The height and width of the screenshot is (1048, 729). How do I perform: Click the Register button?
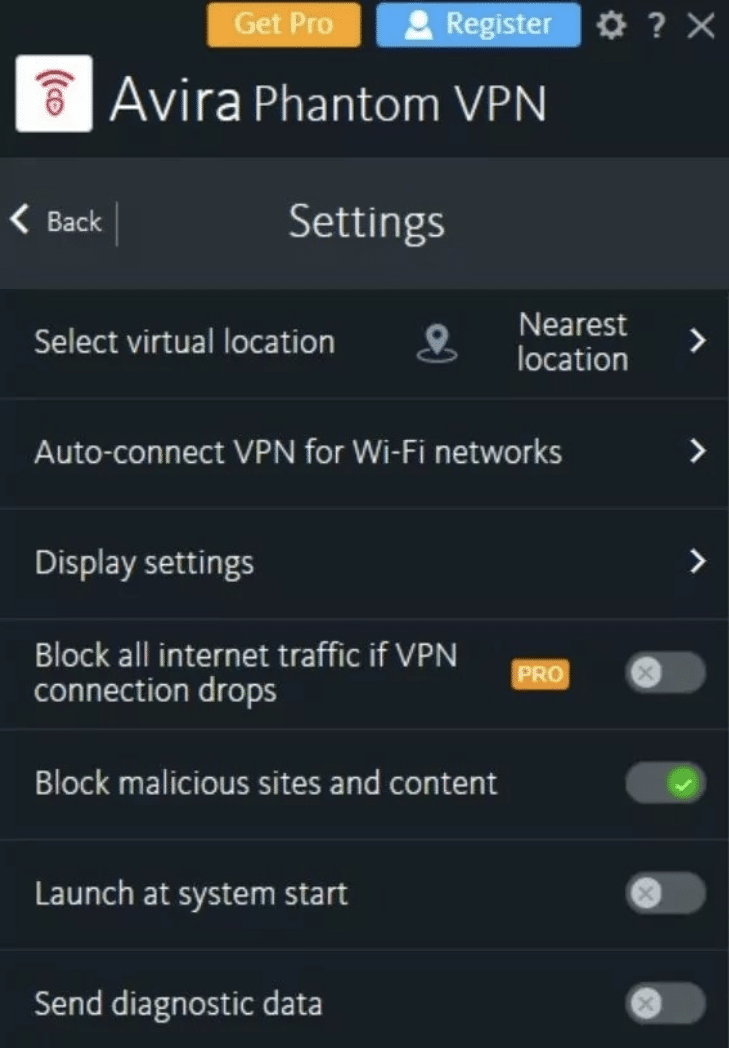(478, 25)
